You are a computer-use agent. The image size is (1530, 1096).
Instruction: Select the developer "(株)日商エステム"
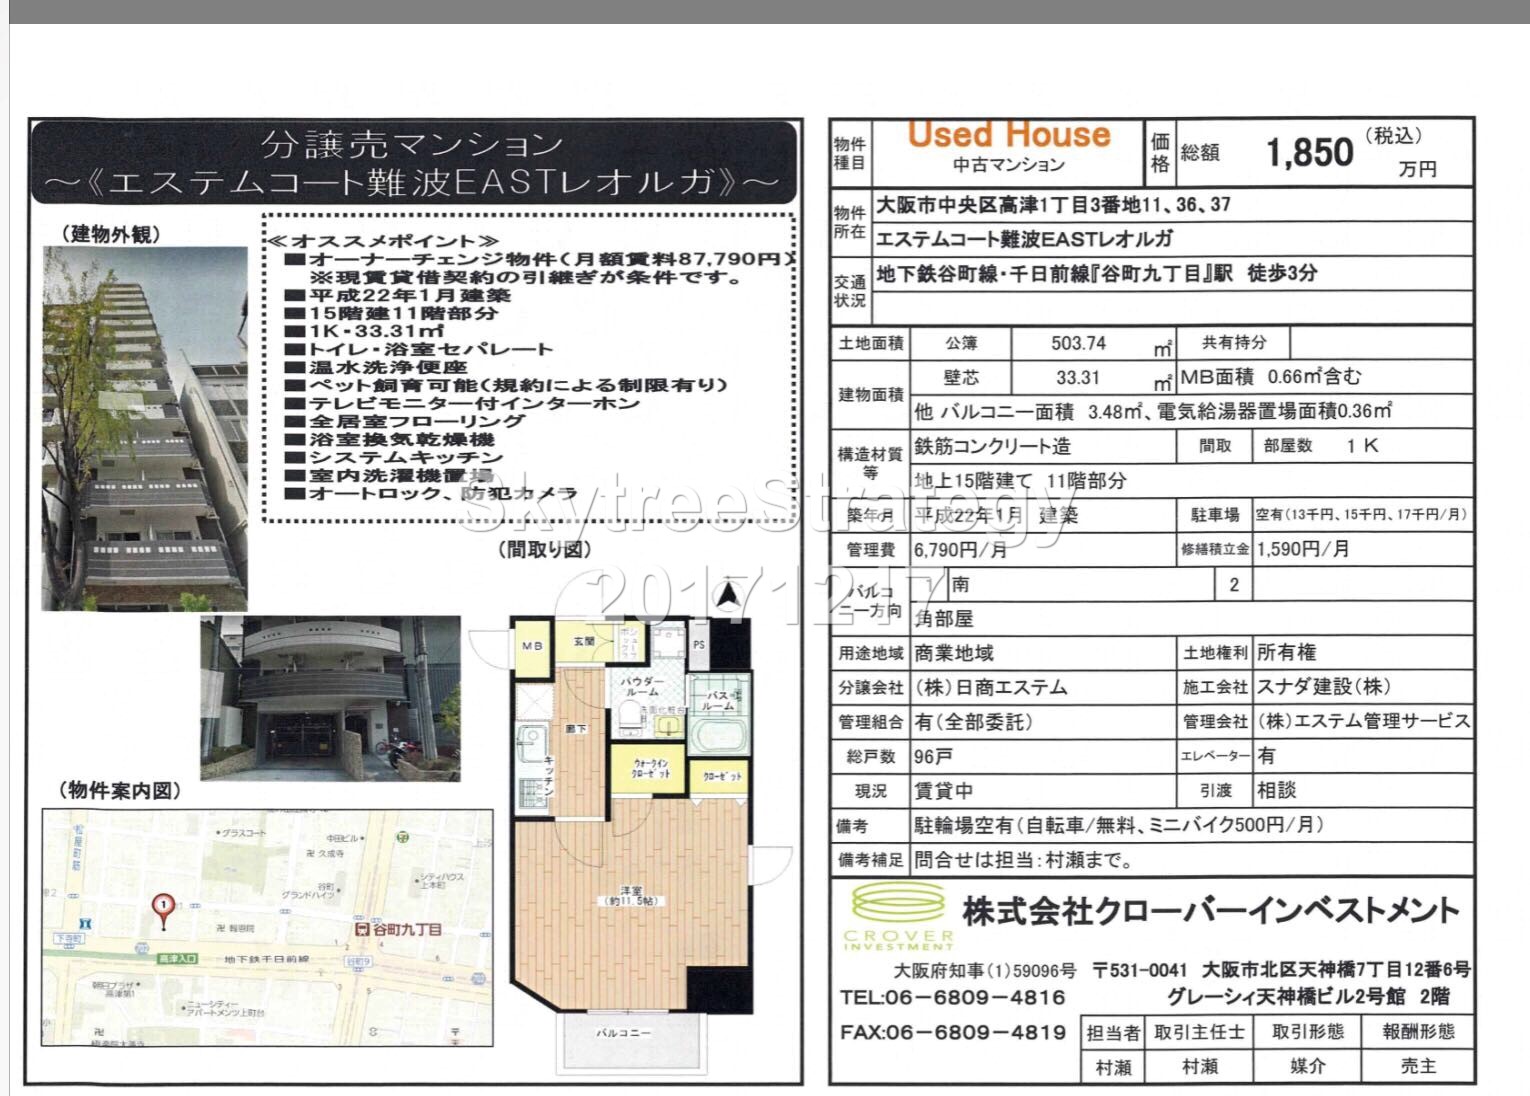point(991,688)
